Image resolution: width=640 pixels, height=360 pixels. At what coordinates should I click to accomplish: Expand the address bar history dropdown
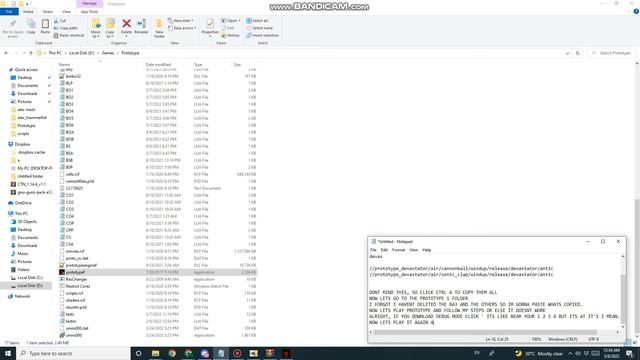coord(567,53)
